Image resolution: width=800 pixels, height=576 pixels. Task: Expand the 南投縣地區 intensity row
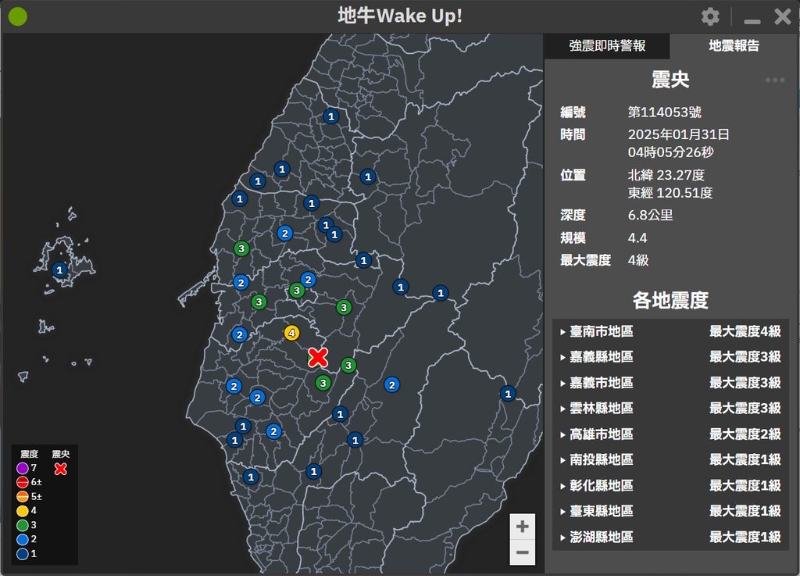[x=670, y=460]
